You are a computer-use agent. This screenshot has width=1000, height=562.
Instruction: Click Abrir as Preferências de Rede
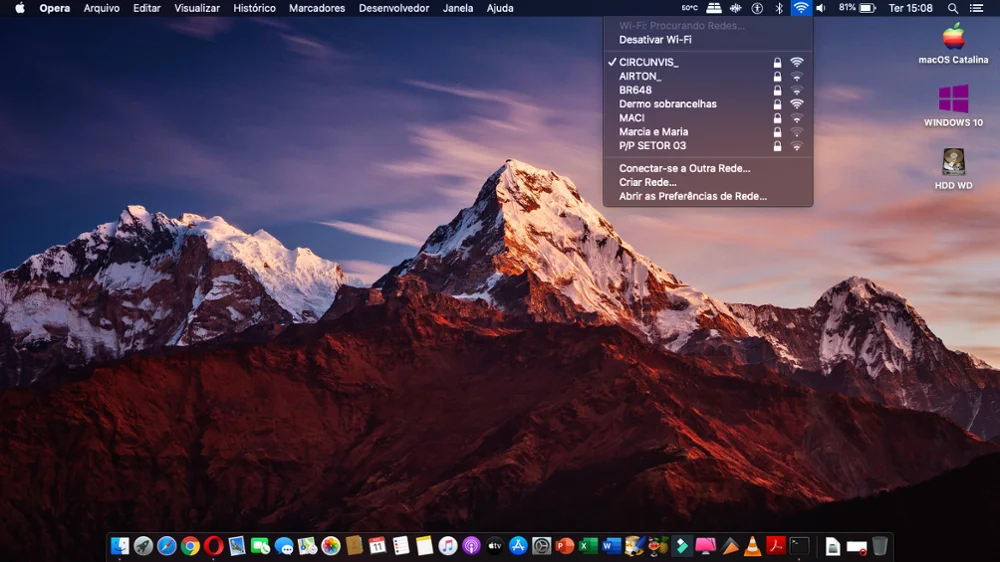tap(692, 196)
